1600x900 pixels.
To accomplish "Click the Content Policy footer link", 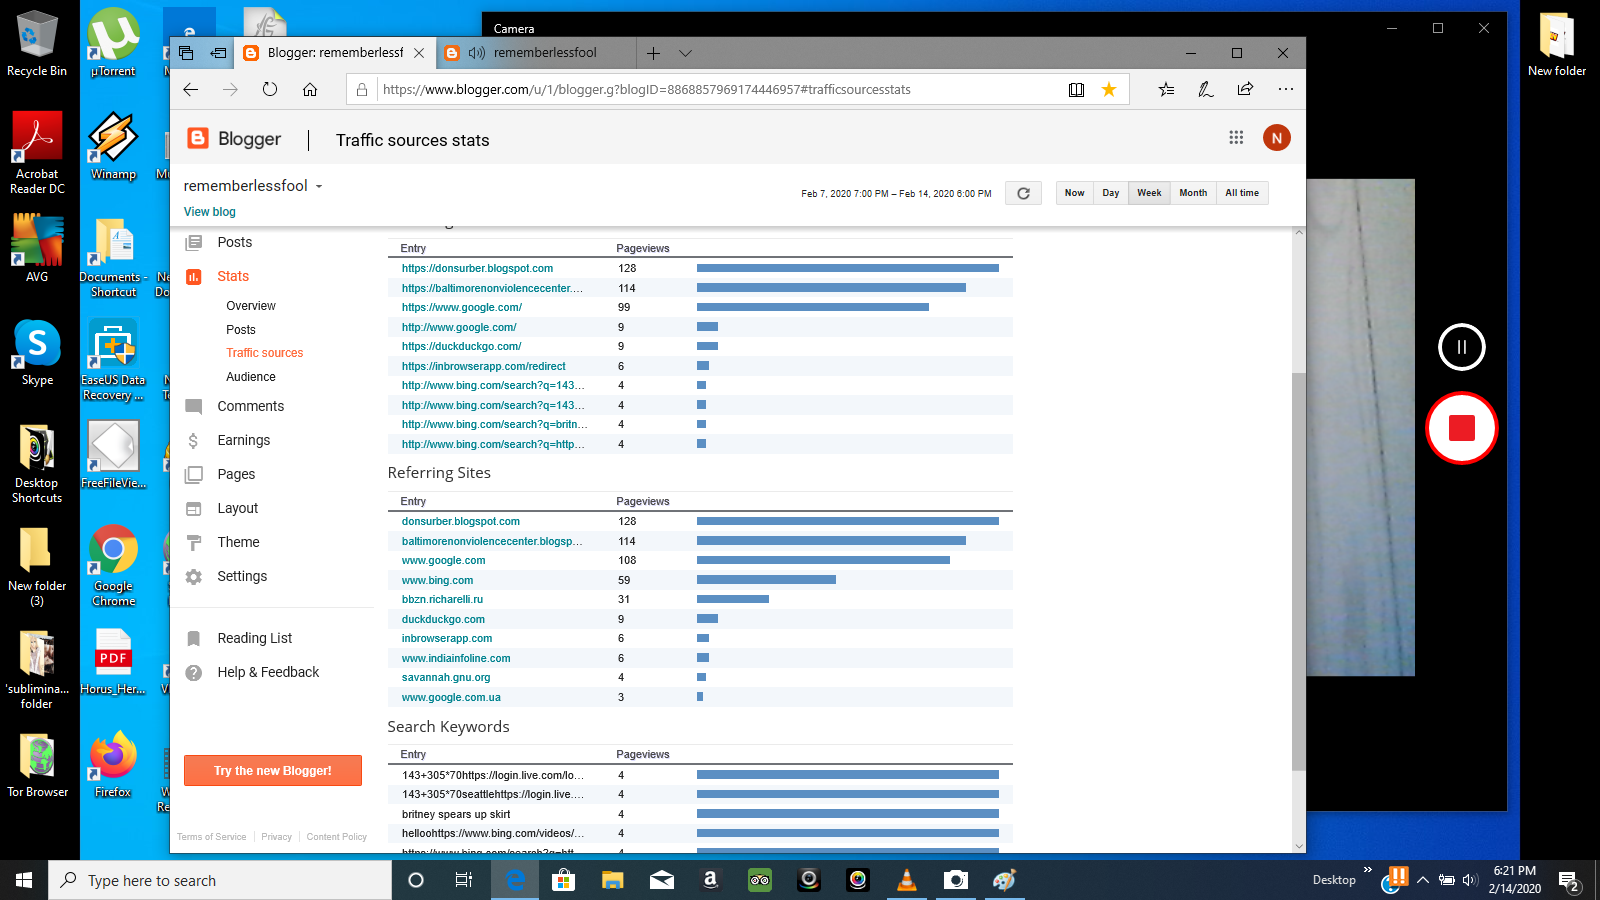I will pyautogui.click(x=337, y=837).
